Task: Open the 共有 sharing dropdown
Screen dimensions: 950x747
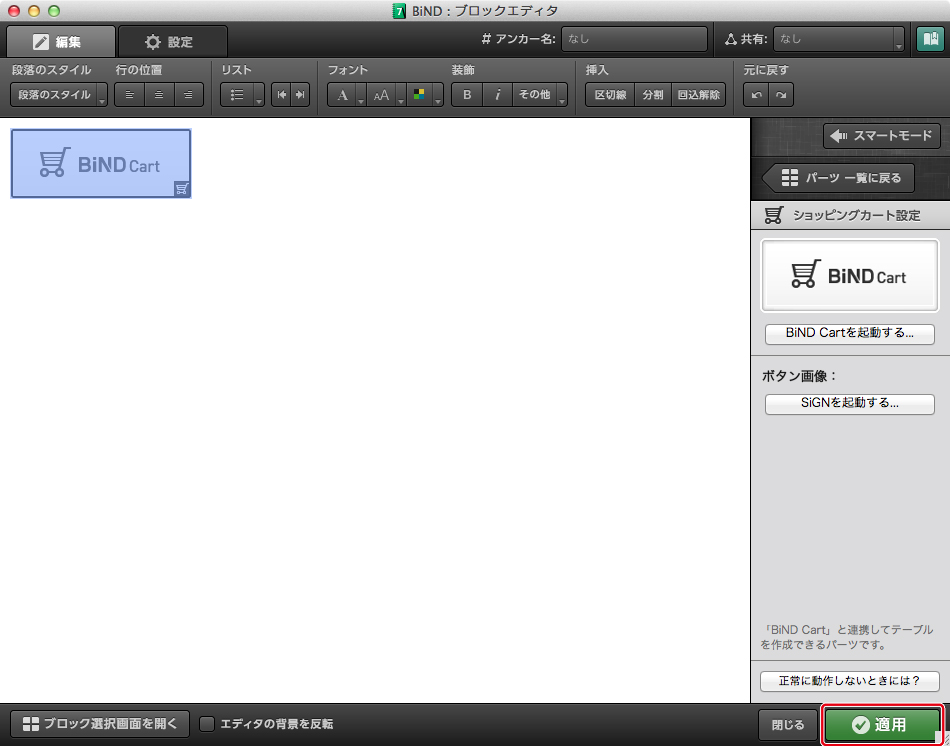Action: coord(839,39)
